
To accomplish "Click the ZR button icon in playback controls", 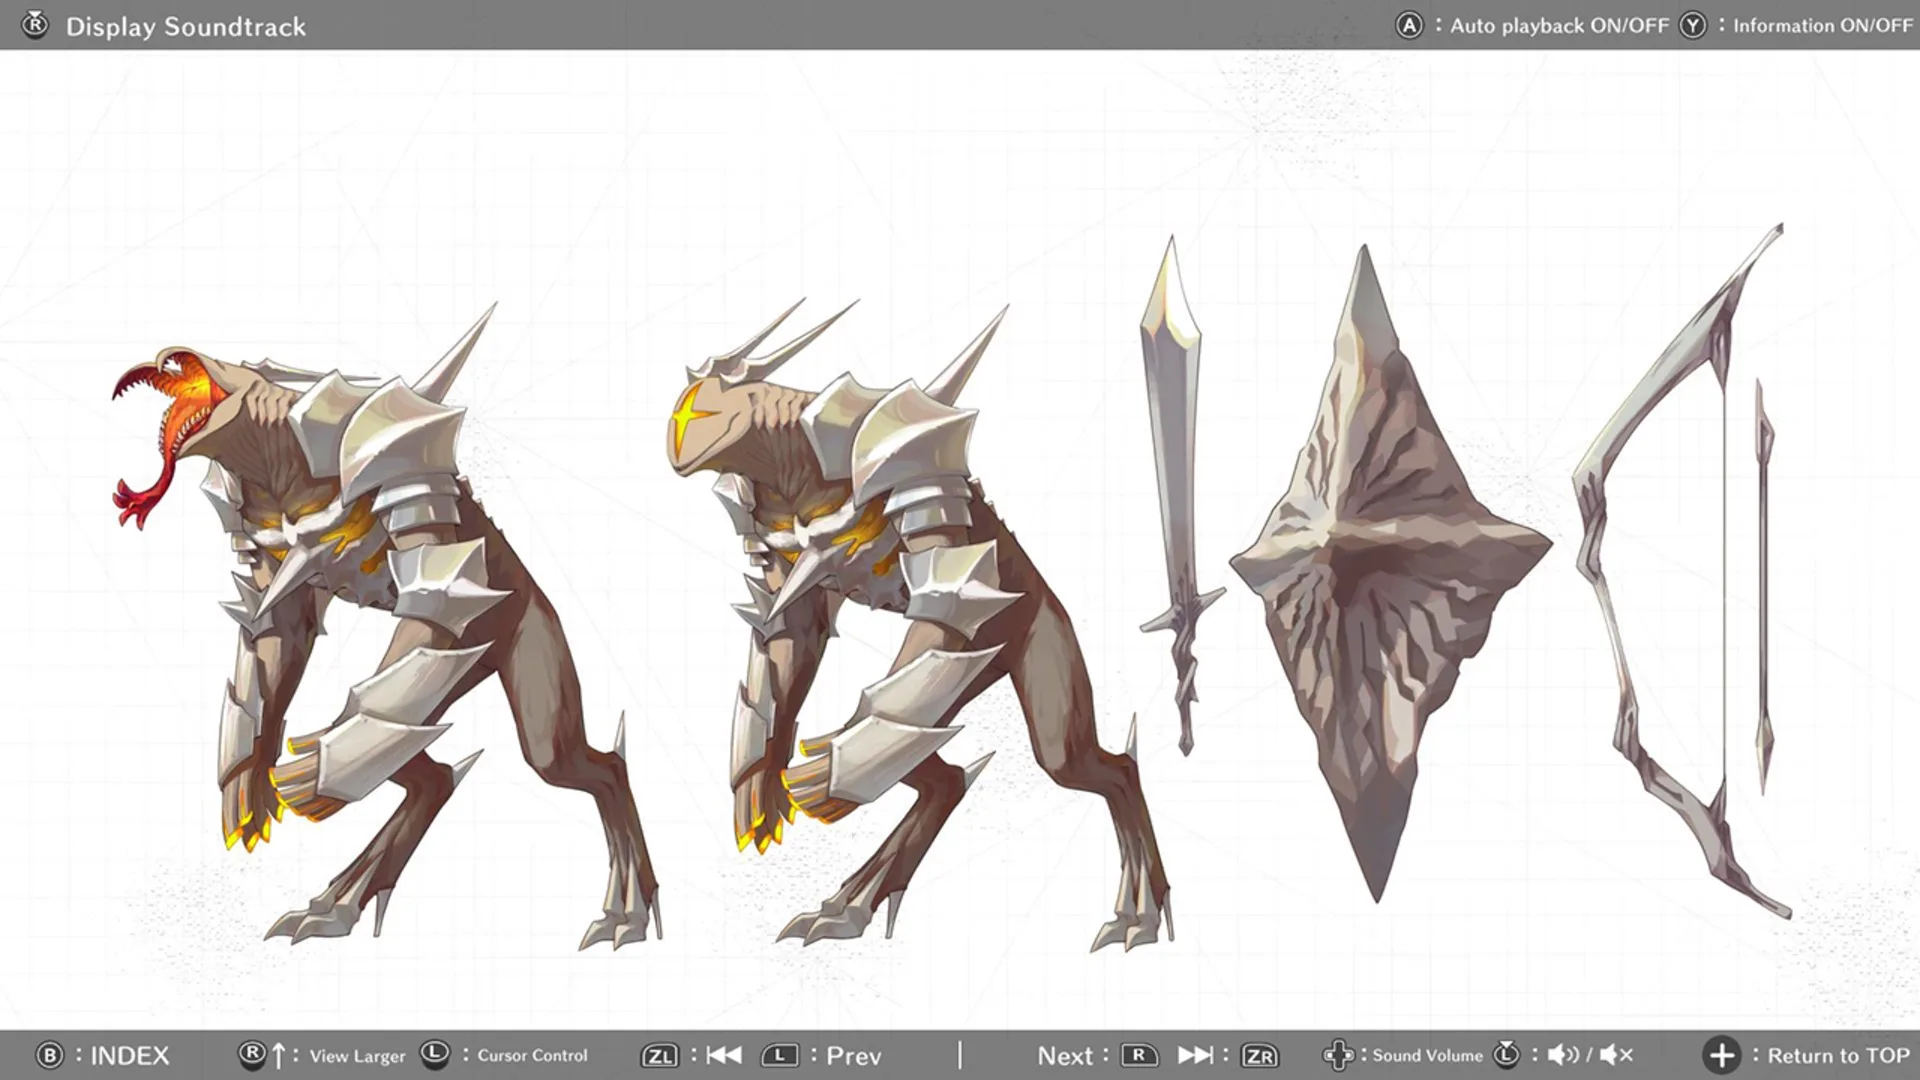I will [1260, 1055].
